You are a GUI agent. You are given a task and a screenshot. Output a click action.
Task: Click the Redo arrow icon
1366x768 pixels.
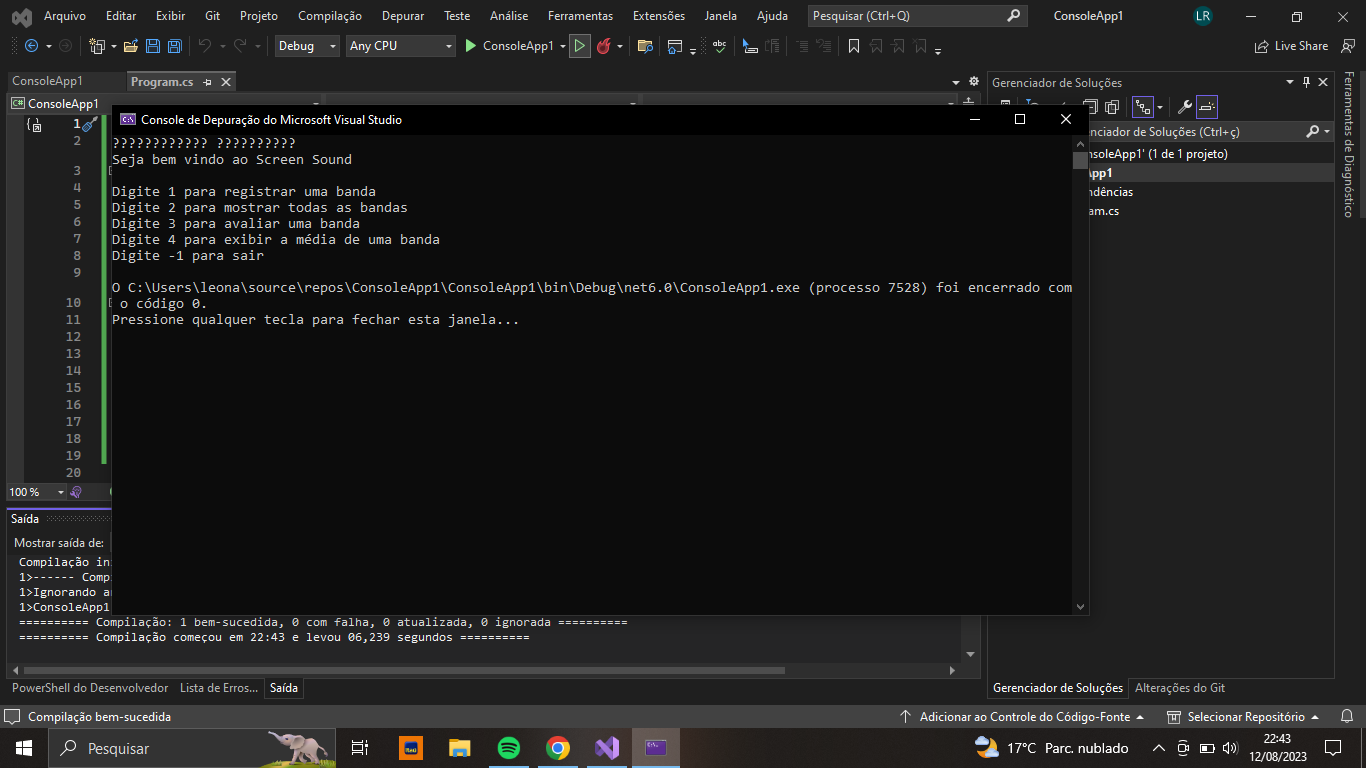coord(240,46)
